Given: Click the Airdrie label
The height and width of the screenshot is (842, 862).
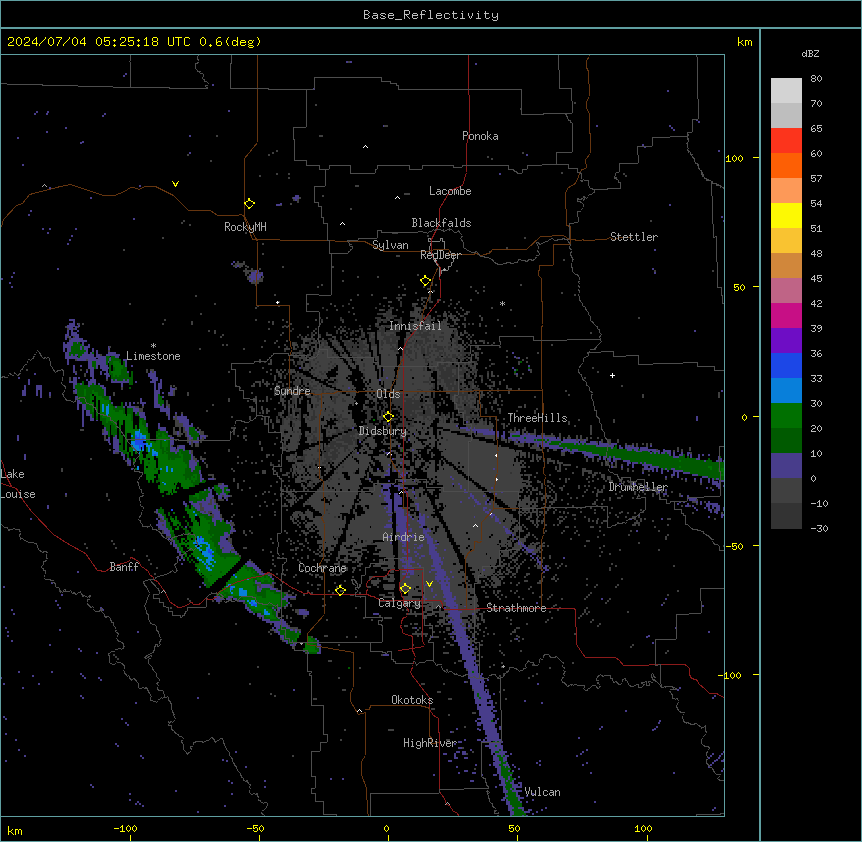Looking at the screenshot, I should (x=404, y=537).
